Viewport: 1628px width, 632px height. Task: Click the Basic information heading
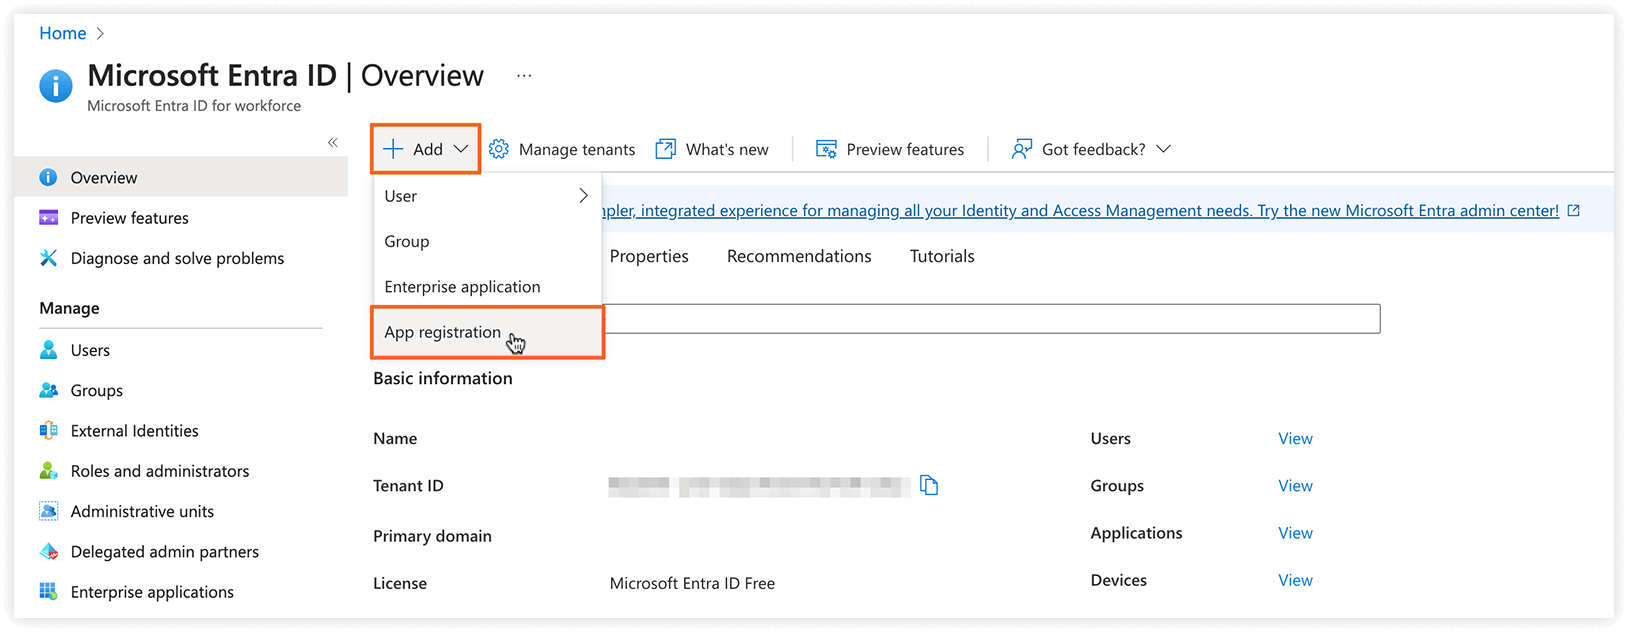pyautogui.click(x=443, y=378)
